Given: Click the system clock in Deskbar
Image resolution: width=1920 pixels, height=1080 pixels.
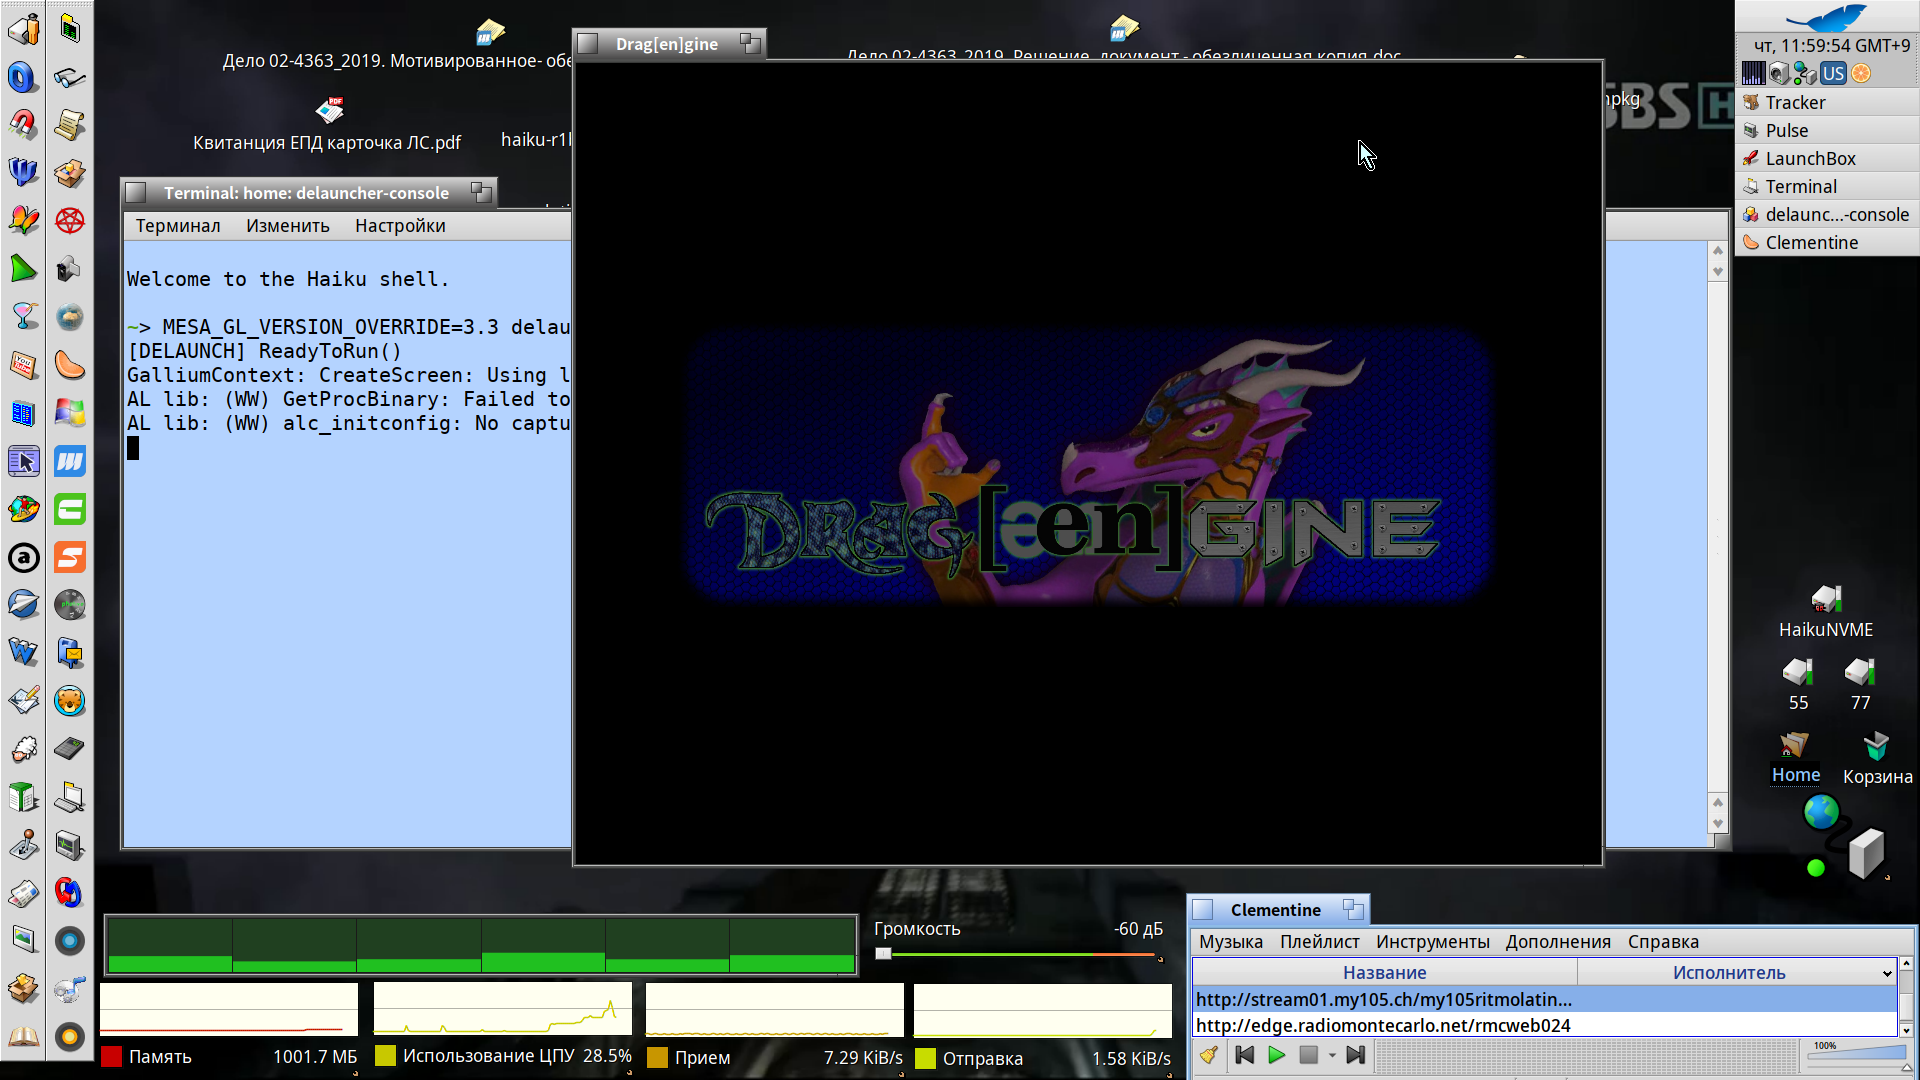Looking at the screenshot, I should [1831, 46].
